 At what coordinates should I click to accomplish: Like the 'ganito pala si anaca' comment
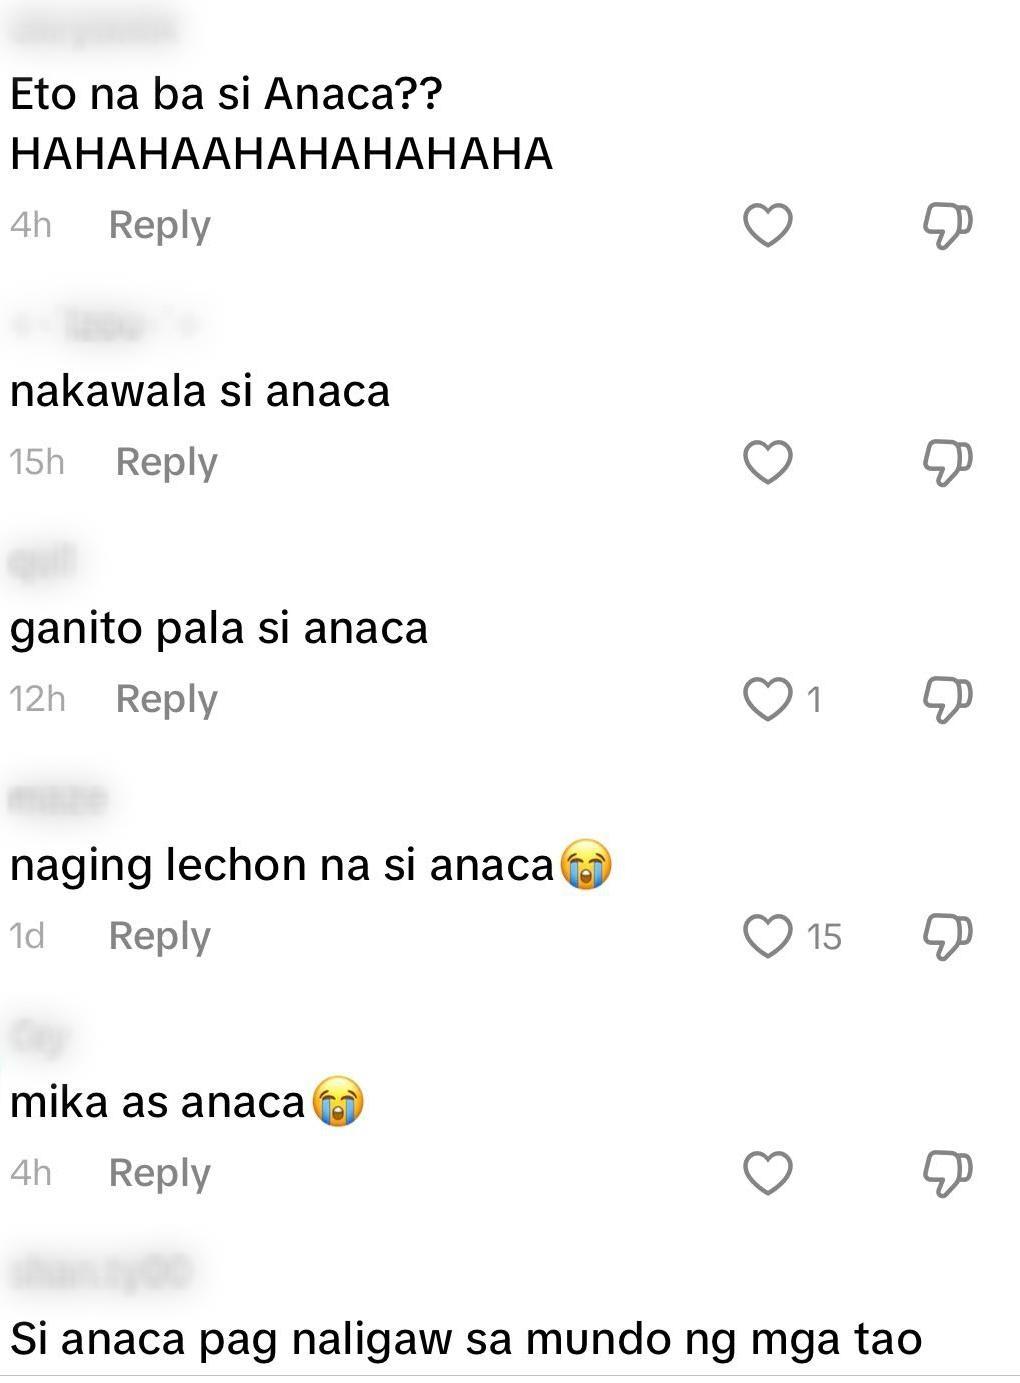(768, 699)
